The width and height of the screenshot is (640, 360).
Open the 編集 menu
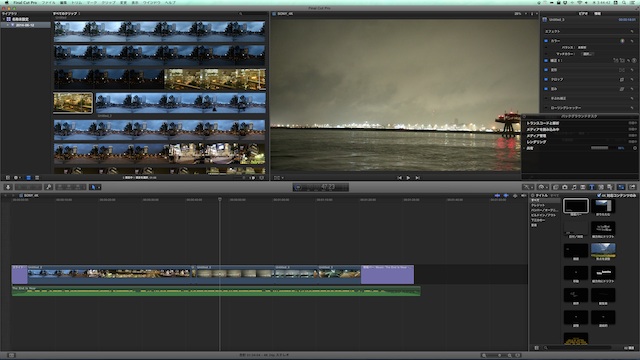(x=63, y=2)
